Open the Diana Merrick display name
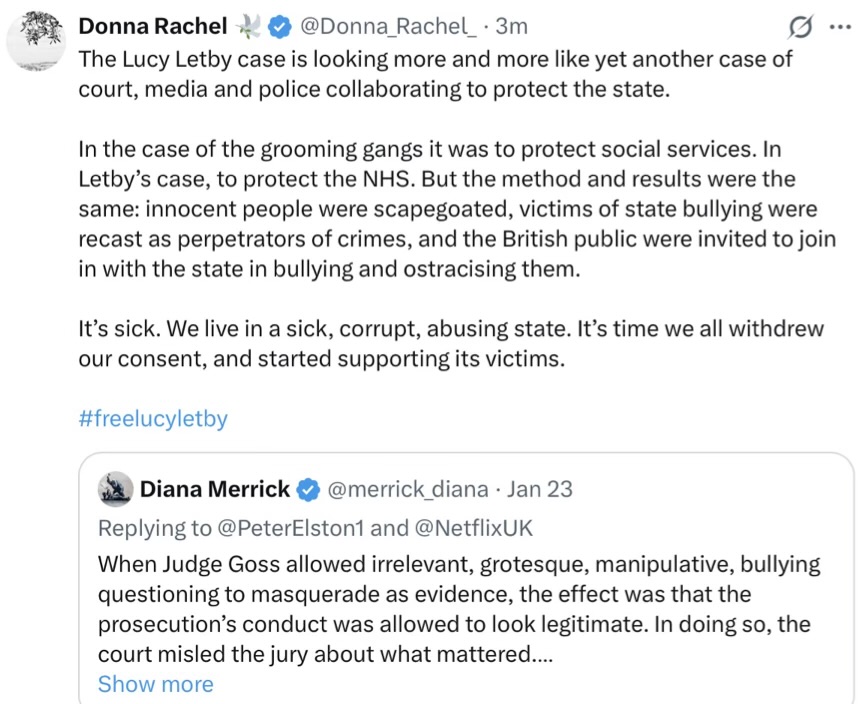The image size is (862, 704). click(x=215, y=489)
